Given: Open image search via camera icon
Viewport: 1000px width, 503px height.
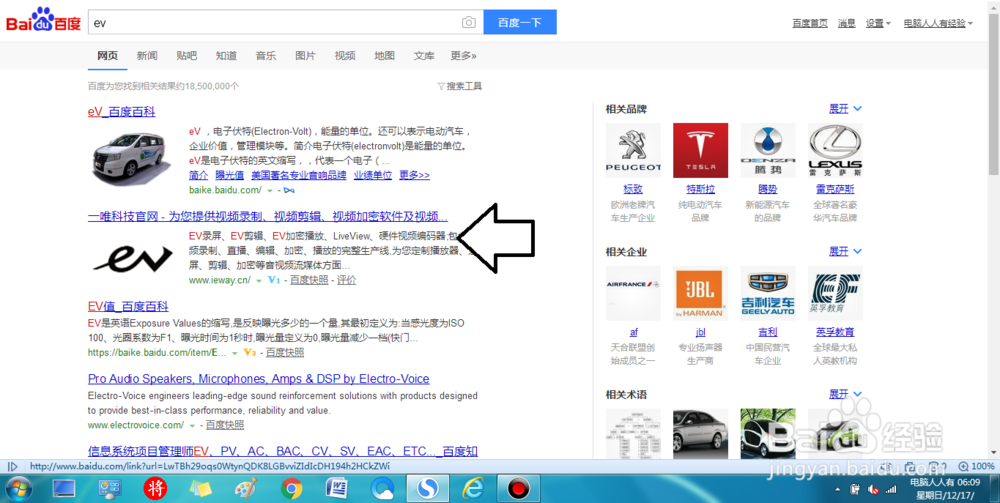Looking at the screenshot, I should [x=469, y=22].
